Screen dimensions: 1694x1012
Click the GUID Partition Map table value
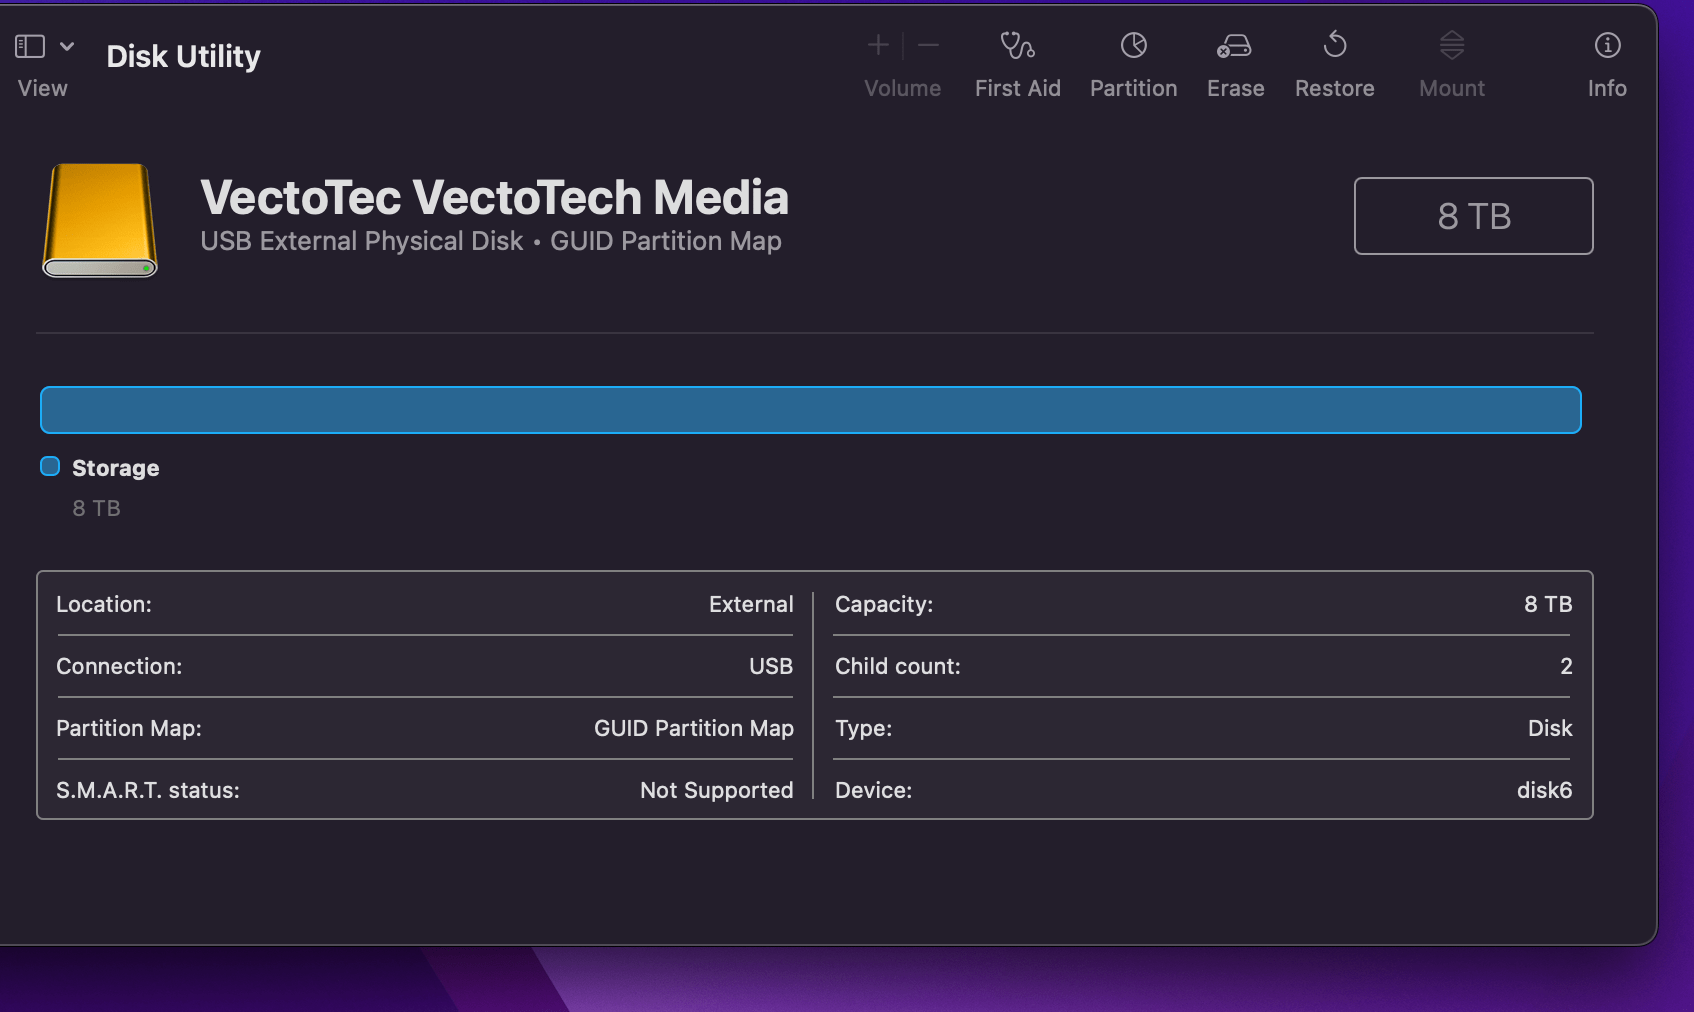[693, 728]
